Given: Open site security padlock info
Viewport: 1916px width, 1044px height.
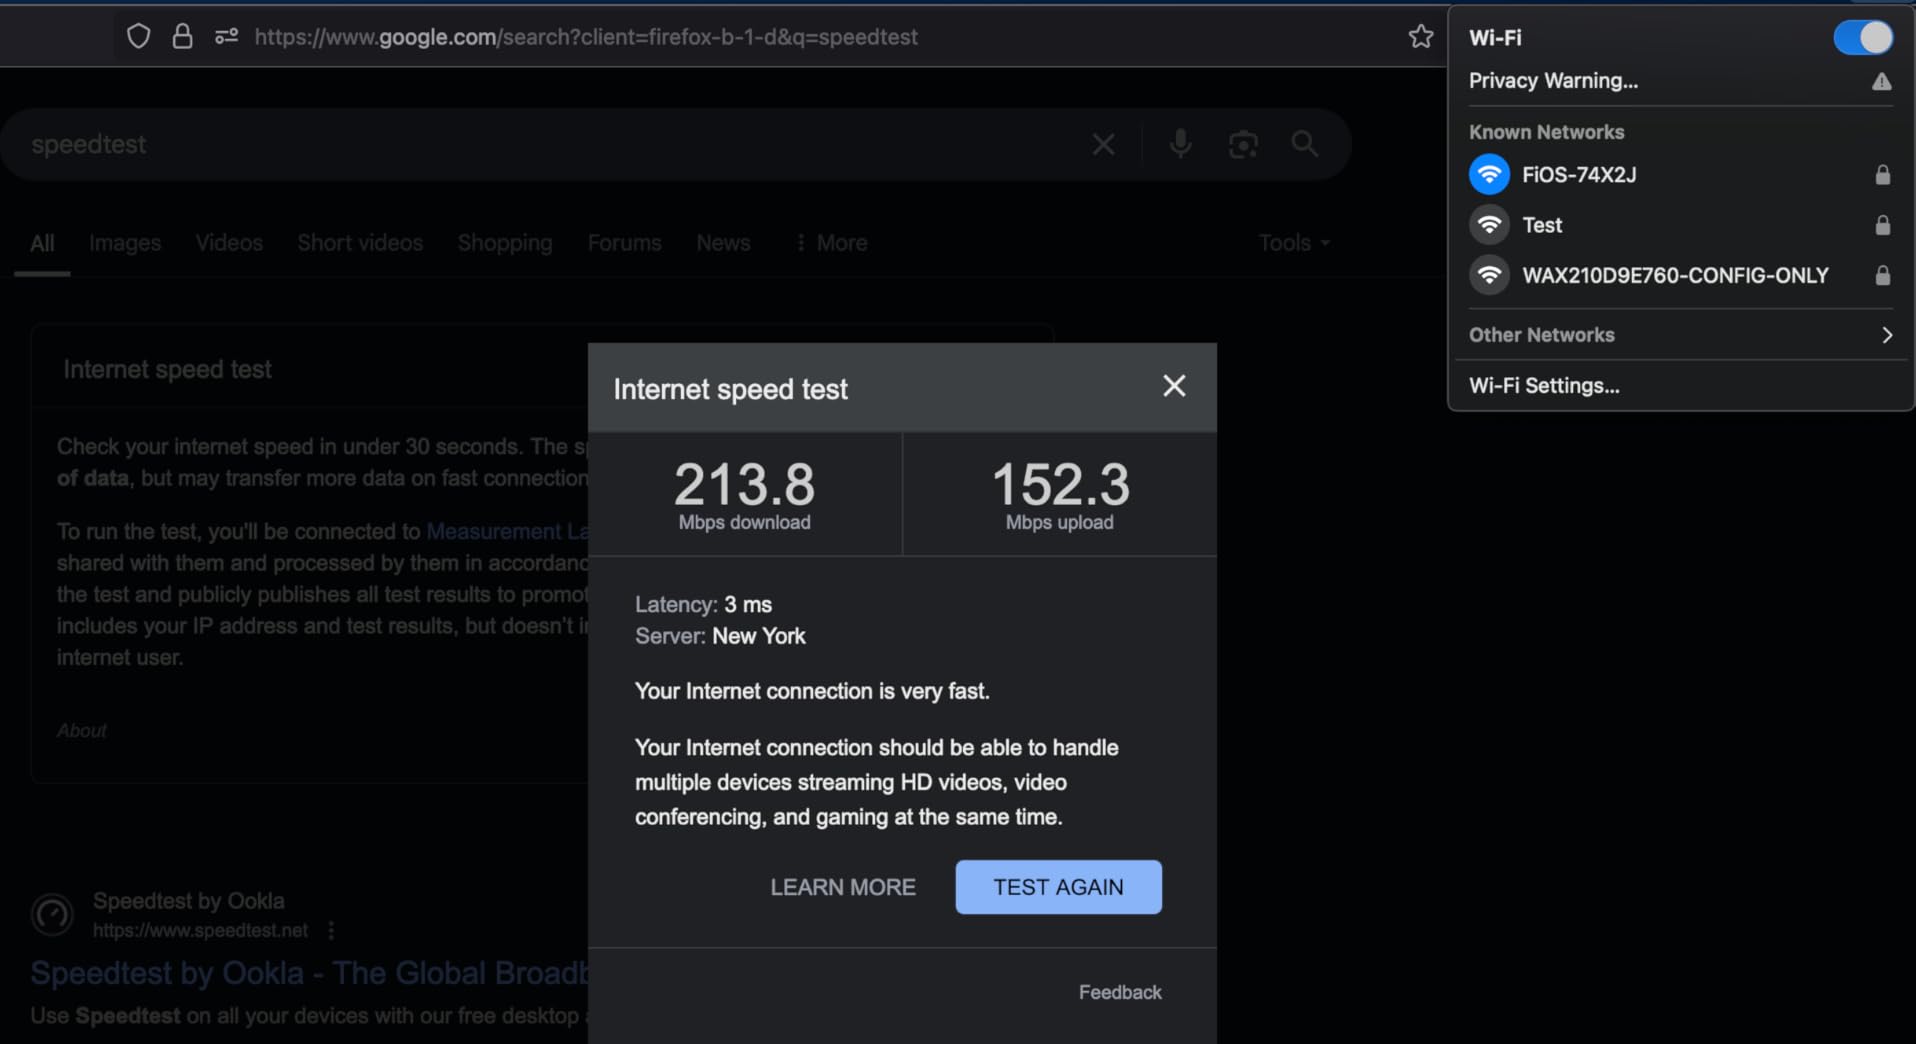Looking at the screenshot, I should (182, 37).
